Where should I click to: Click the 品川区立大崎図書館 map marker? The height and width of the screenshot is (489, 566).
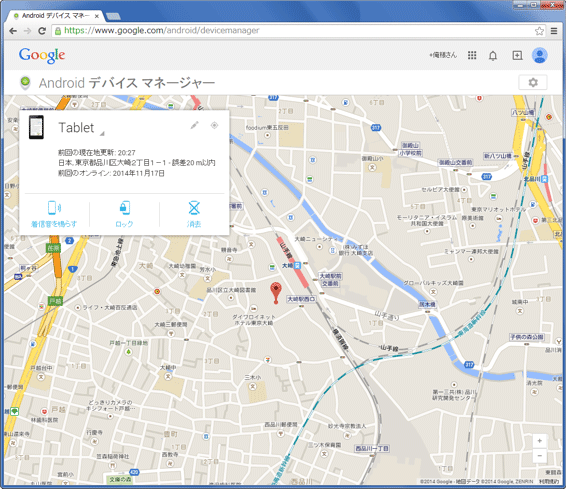tap(231, 298)
